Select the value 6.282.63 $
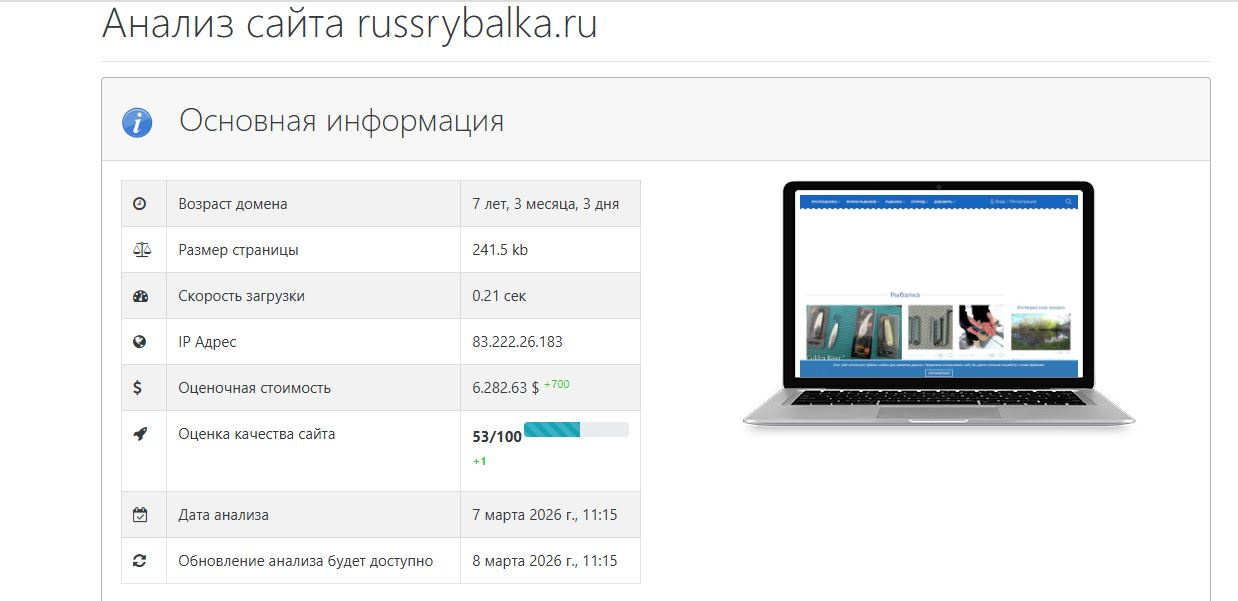 (x=506, y=388)
